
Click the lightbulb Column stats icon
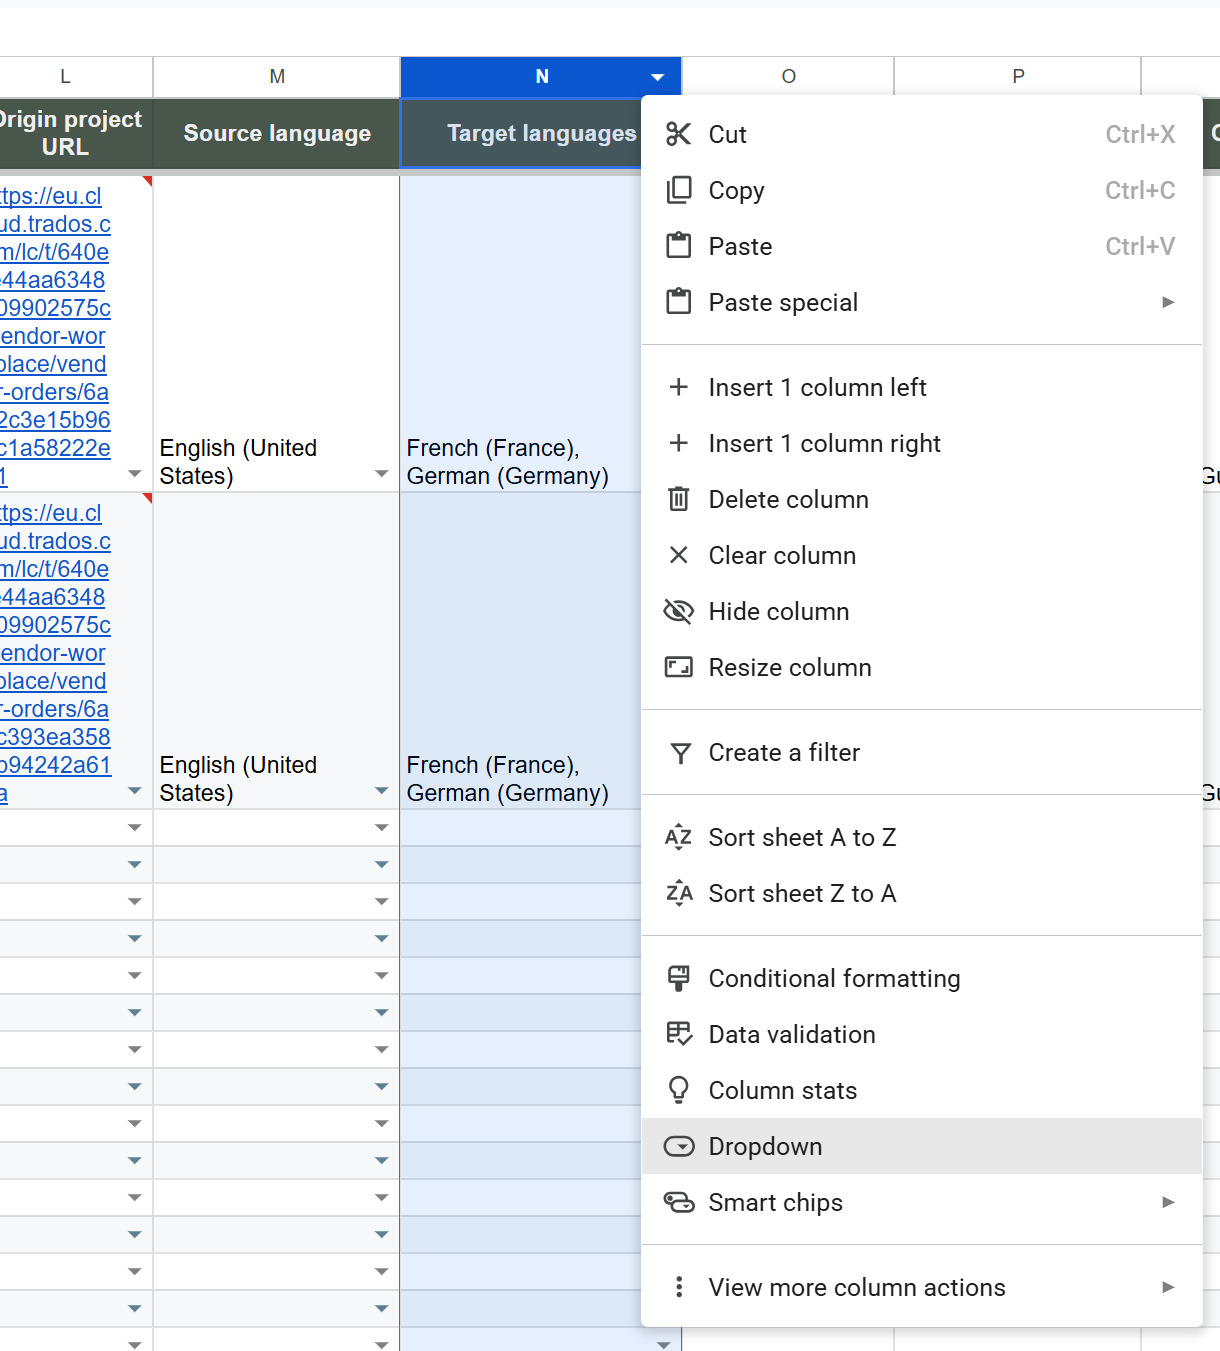(679, 1090)
